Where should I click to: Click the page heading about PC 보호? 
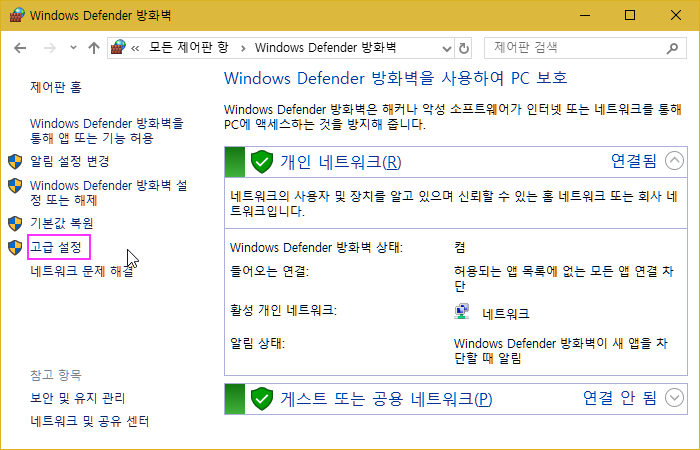click(x=396, y=78)
